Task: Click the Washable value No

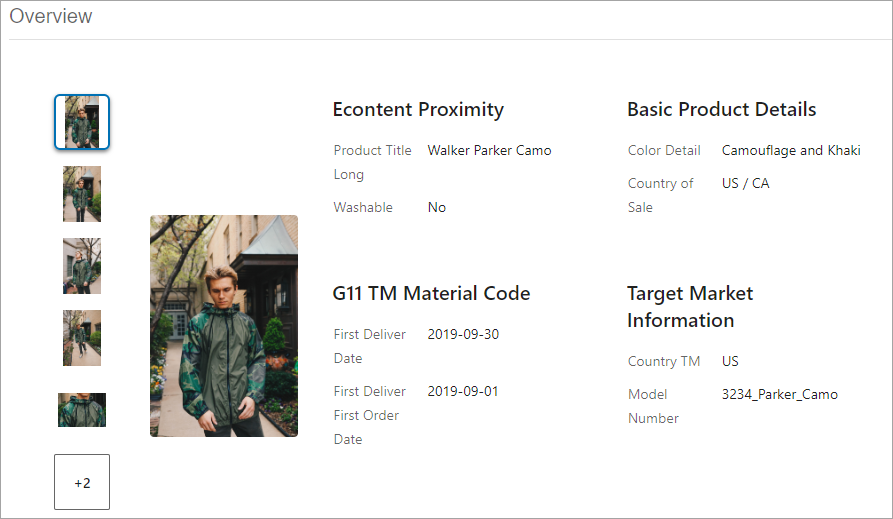Action: point(437,207)
